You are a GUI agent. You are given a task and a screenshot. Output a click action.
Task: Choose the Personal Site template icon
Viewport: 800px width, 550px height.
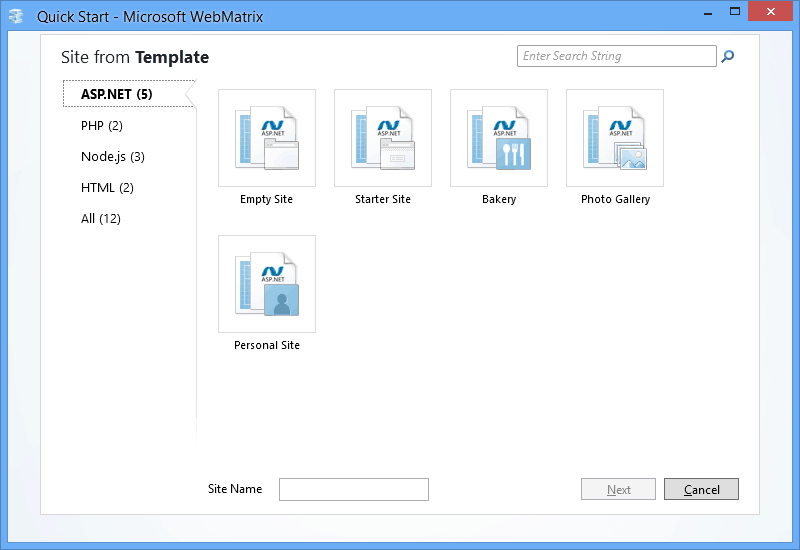point(267,284)
